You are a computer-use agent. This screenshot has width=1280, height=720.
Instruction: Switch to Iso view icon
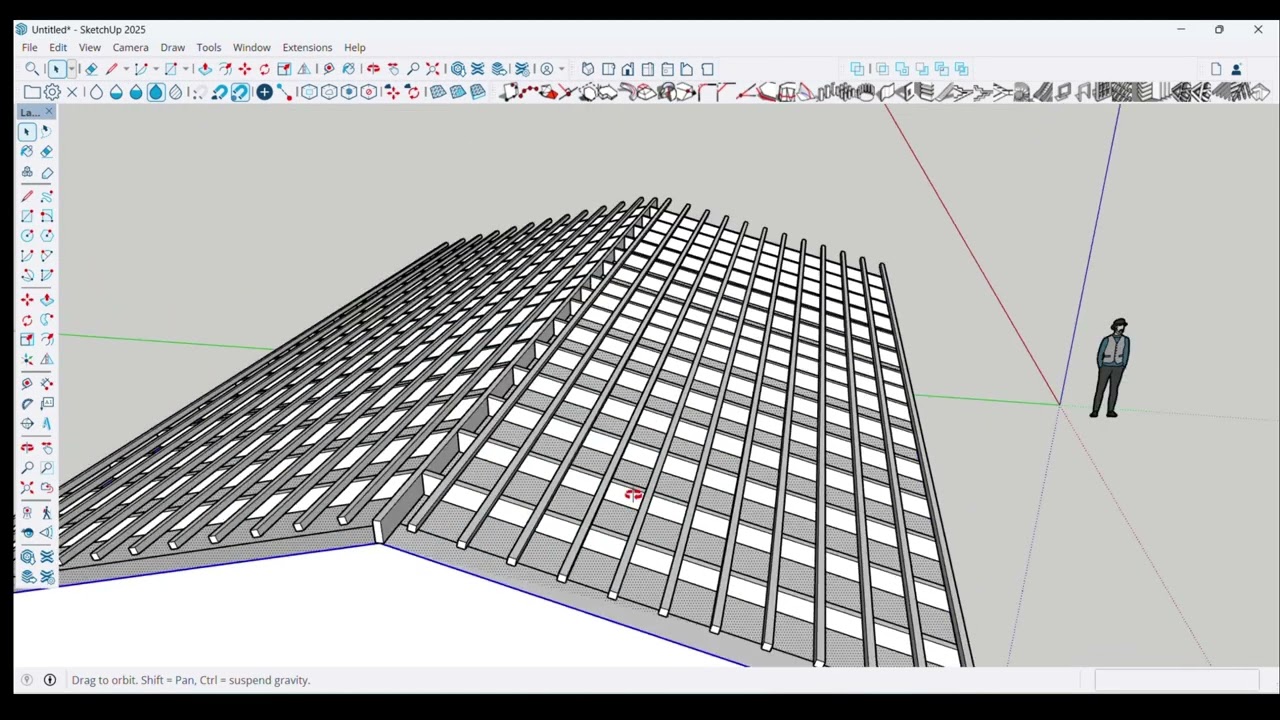[588, 69]
